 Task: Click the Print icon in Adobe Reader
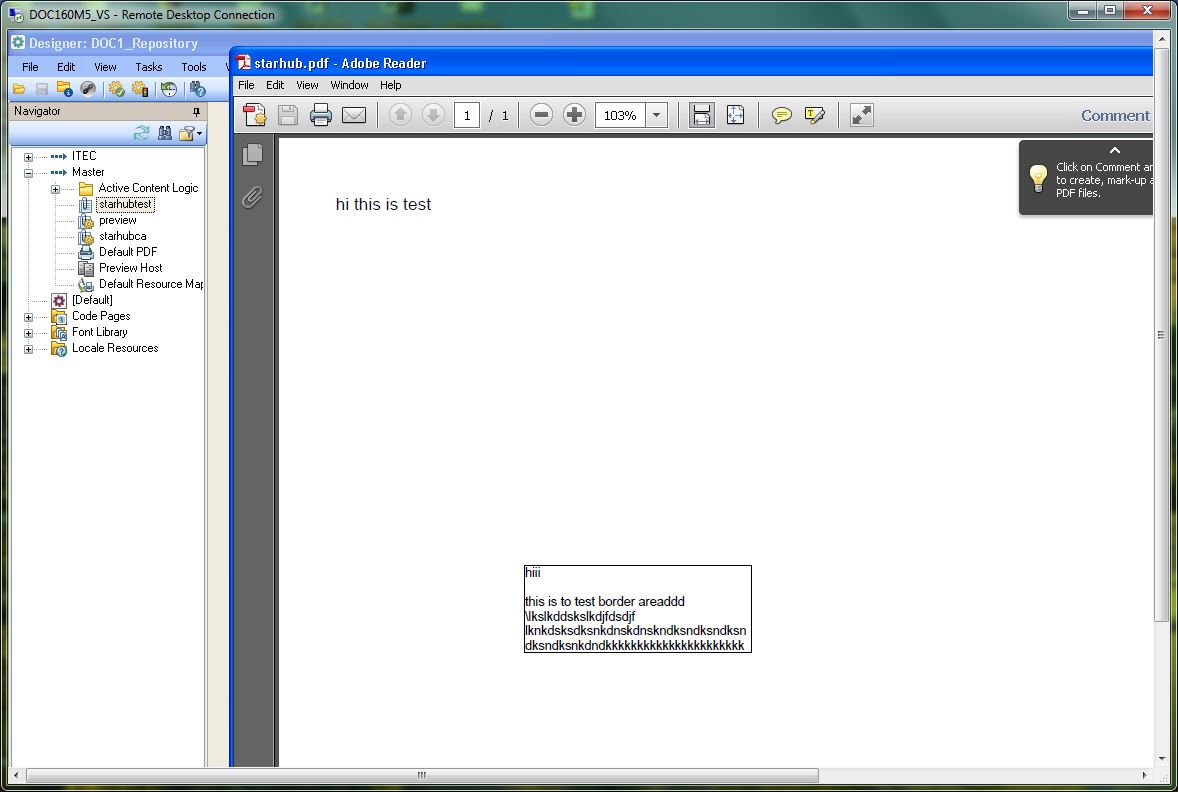pyautogui.click(x=320, y=114)
